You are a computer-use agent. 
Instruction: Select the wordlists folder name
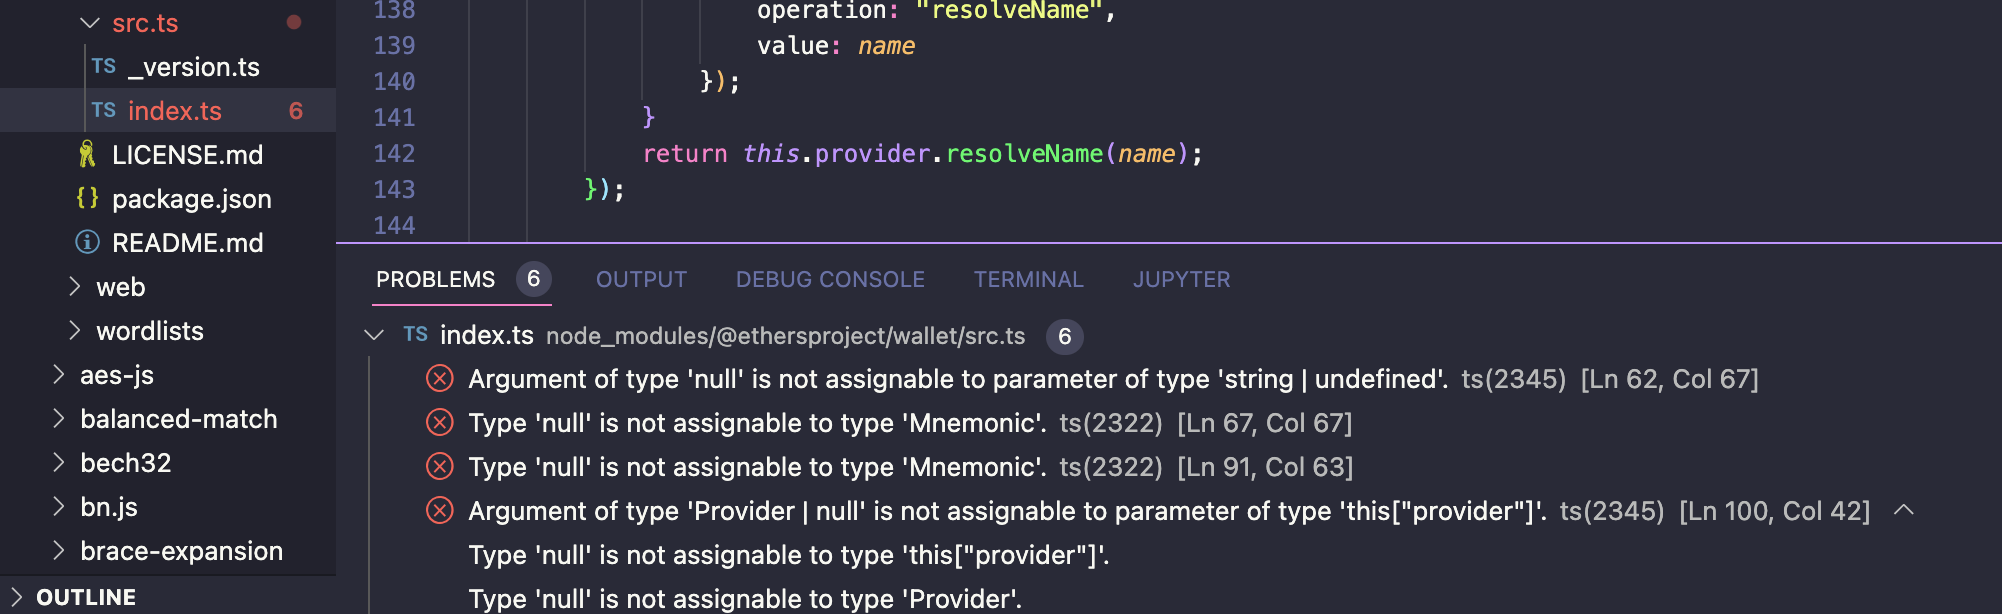coord(150,331)
